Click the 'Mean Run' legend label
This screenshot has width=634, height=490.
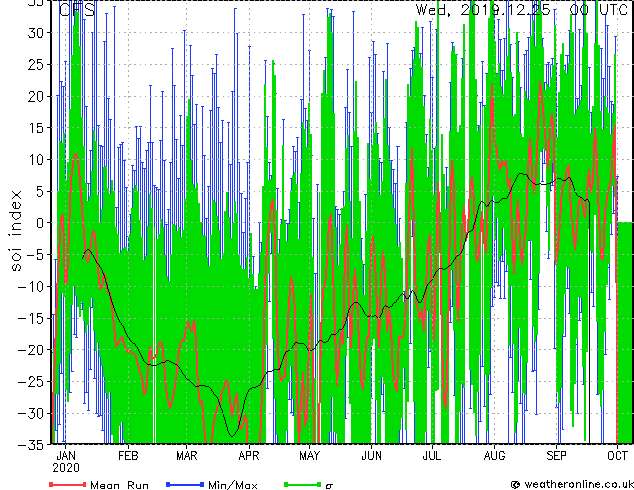[119, 485]
